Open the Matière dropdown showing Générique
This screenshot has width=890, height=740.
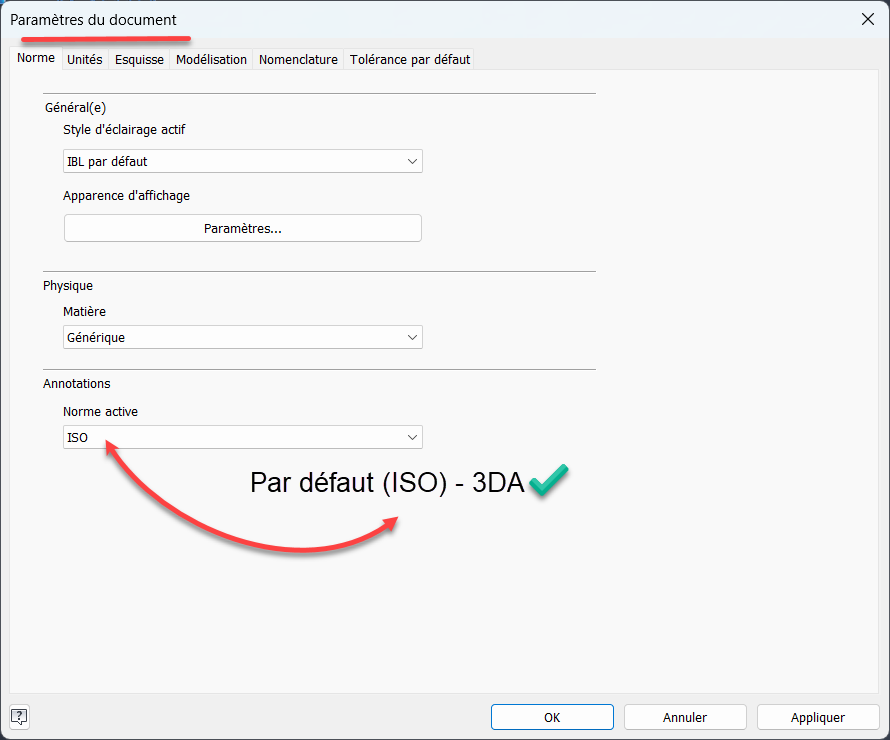[x=242, y=338]
